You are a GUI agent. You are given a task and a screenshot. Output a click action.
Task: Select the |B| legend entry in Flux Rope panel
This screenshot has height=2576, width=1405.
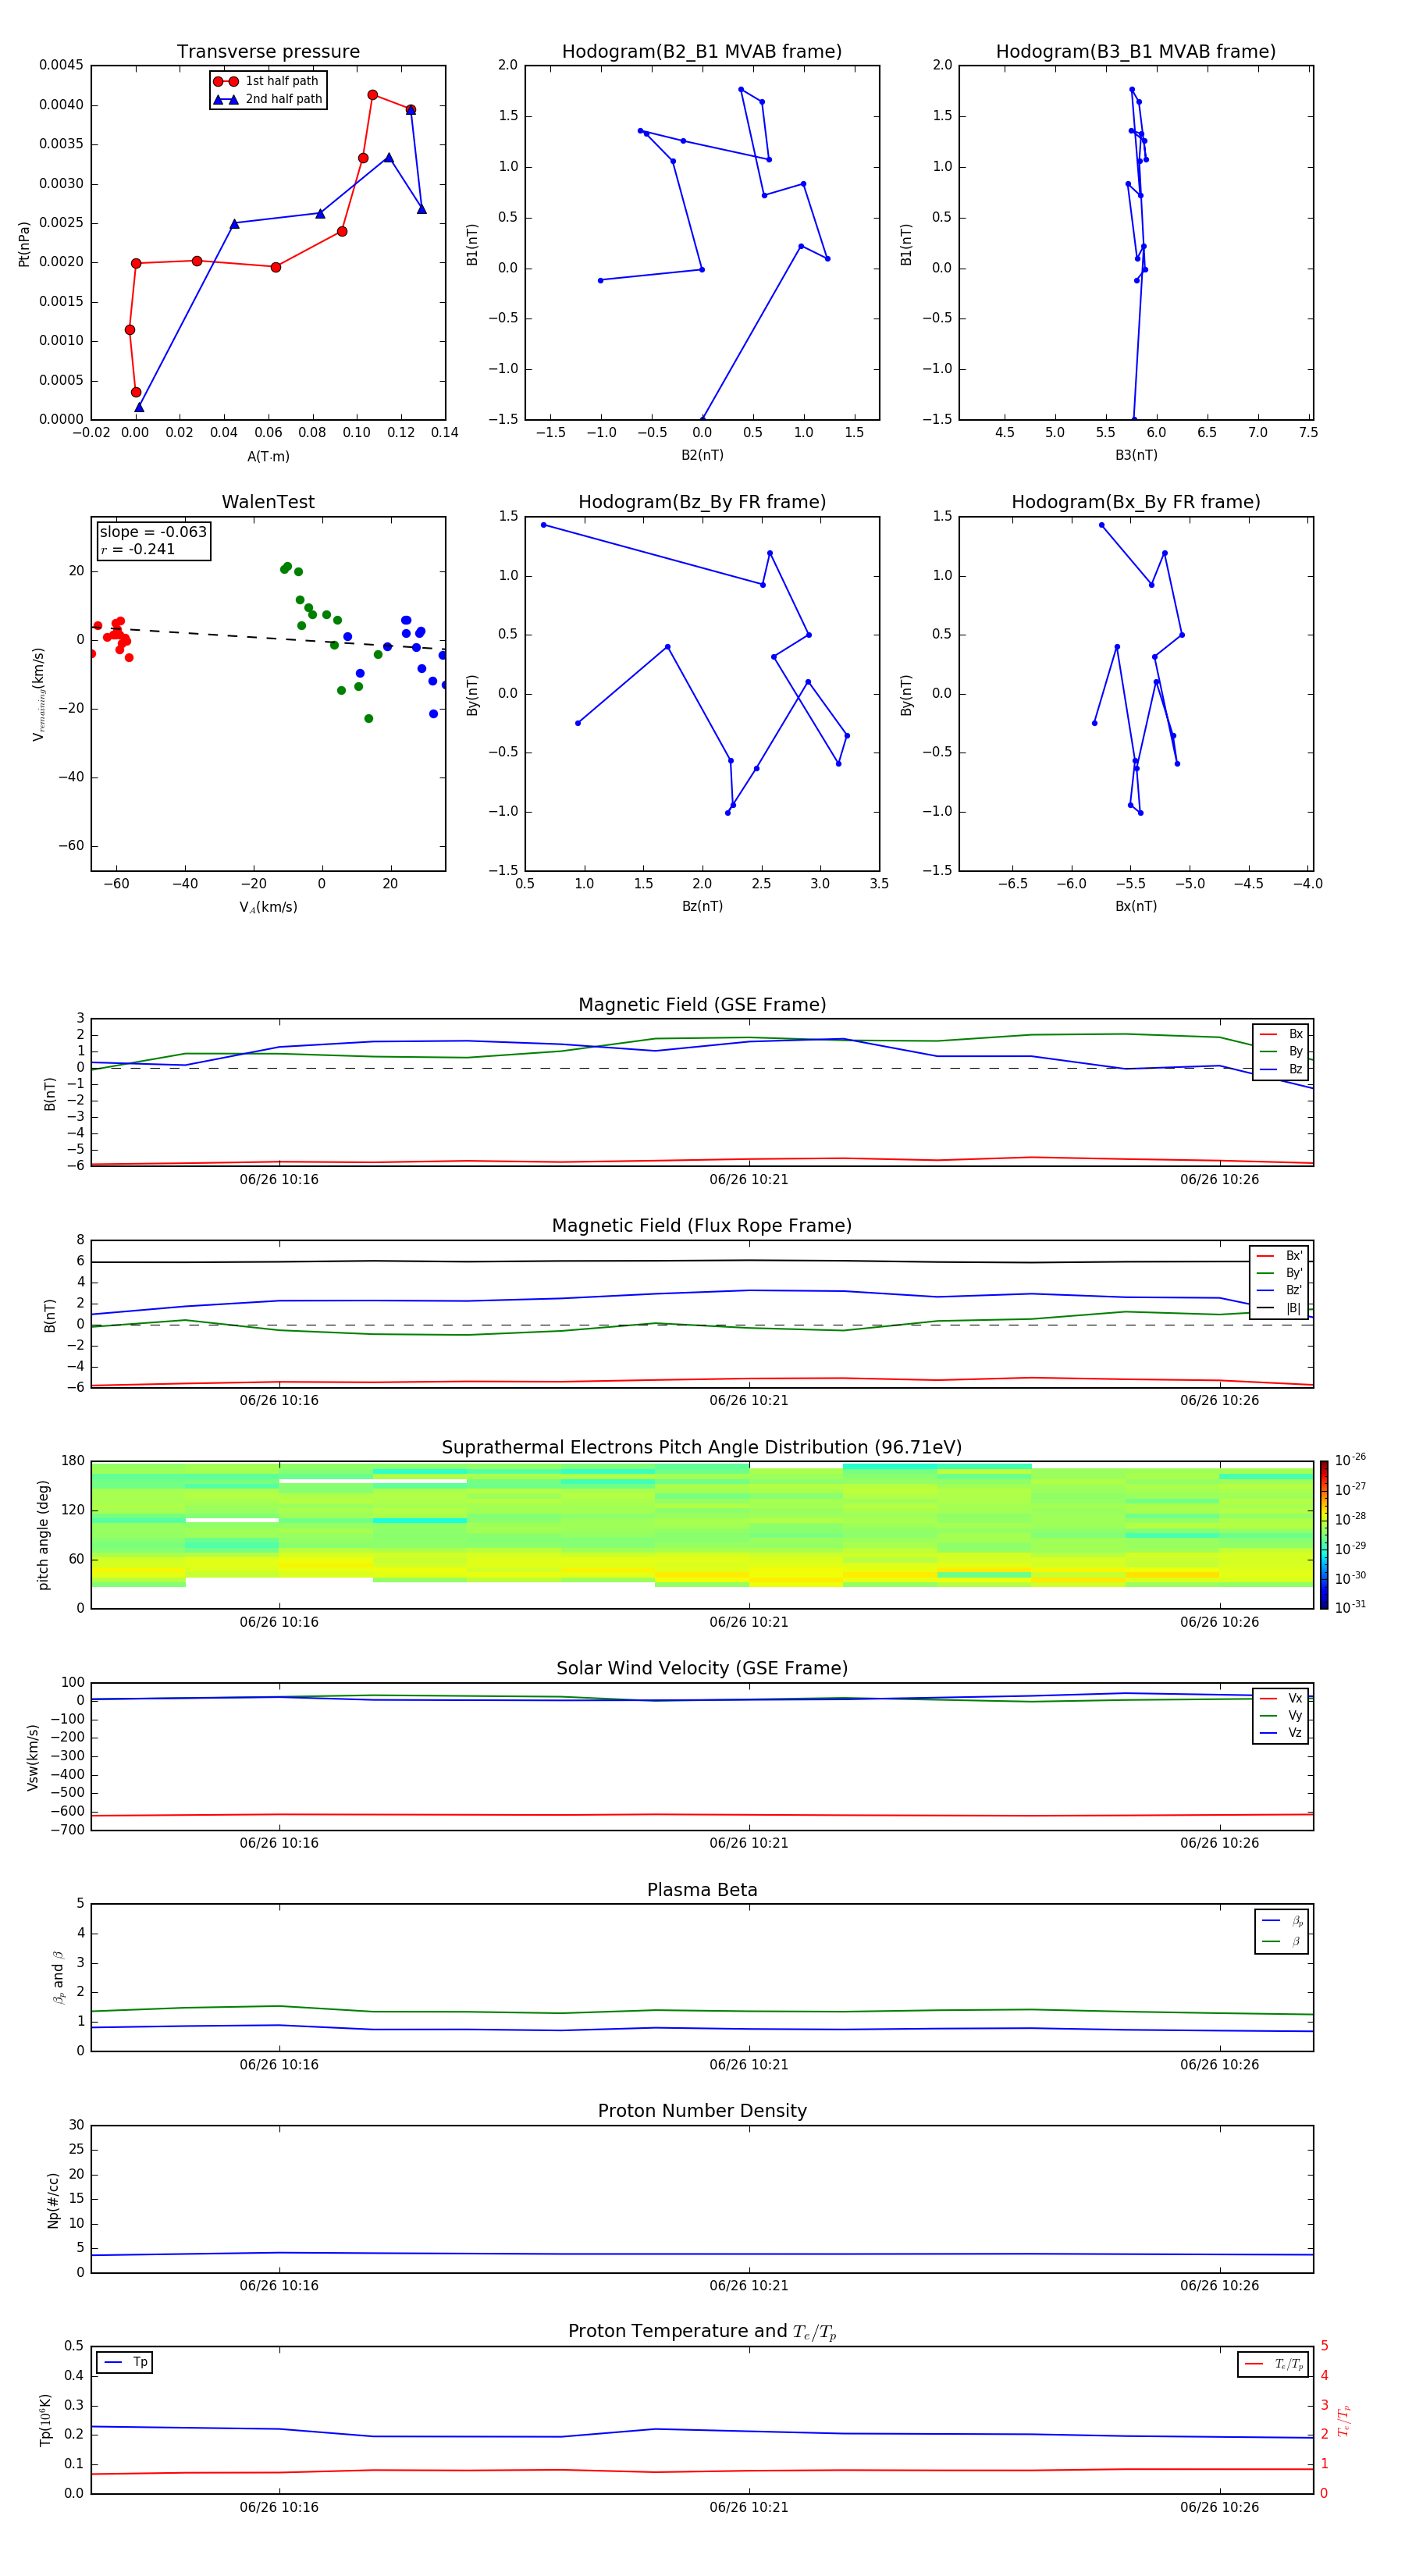[x=1280, y=1308]
